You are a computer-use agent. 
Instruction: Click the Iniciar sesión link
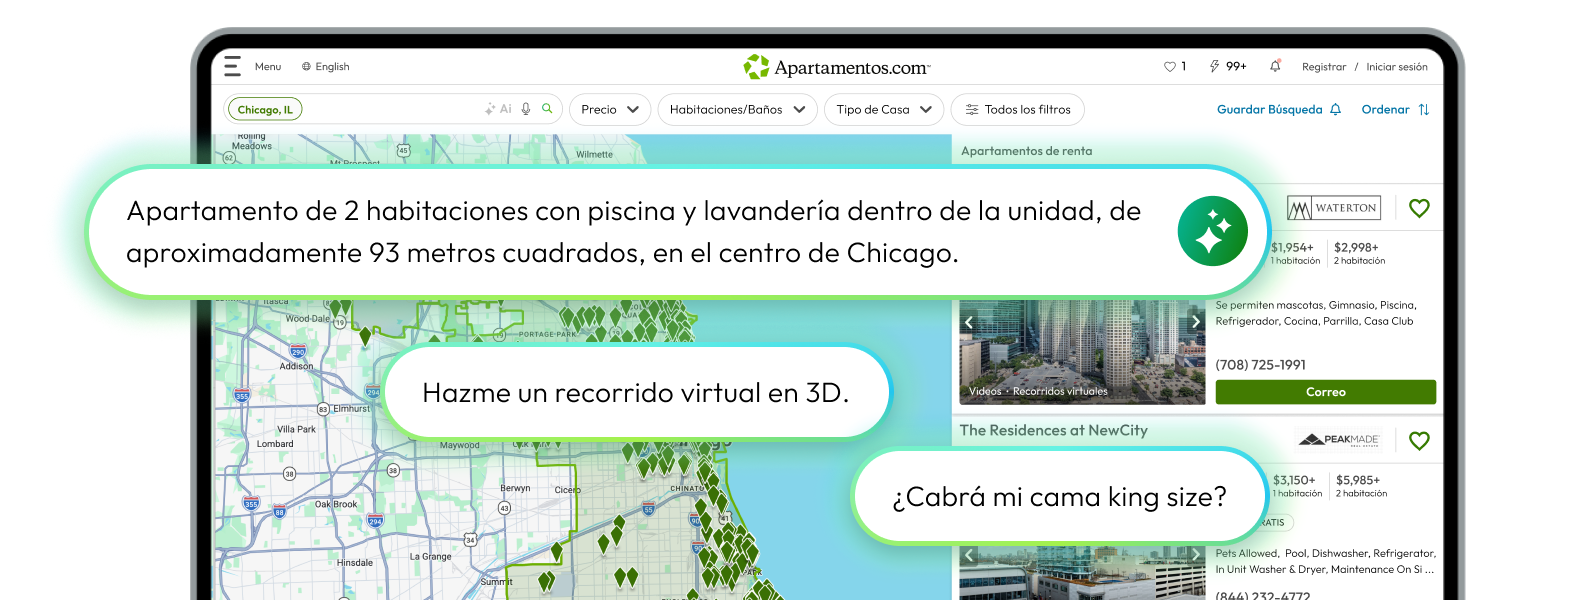coord(1397,67)
